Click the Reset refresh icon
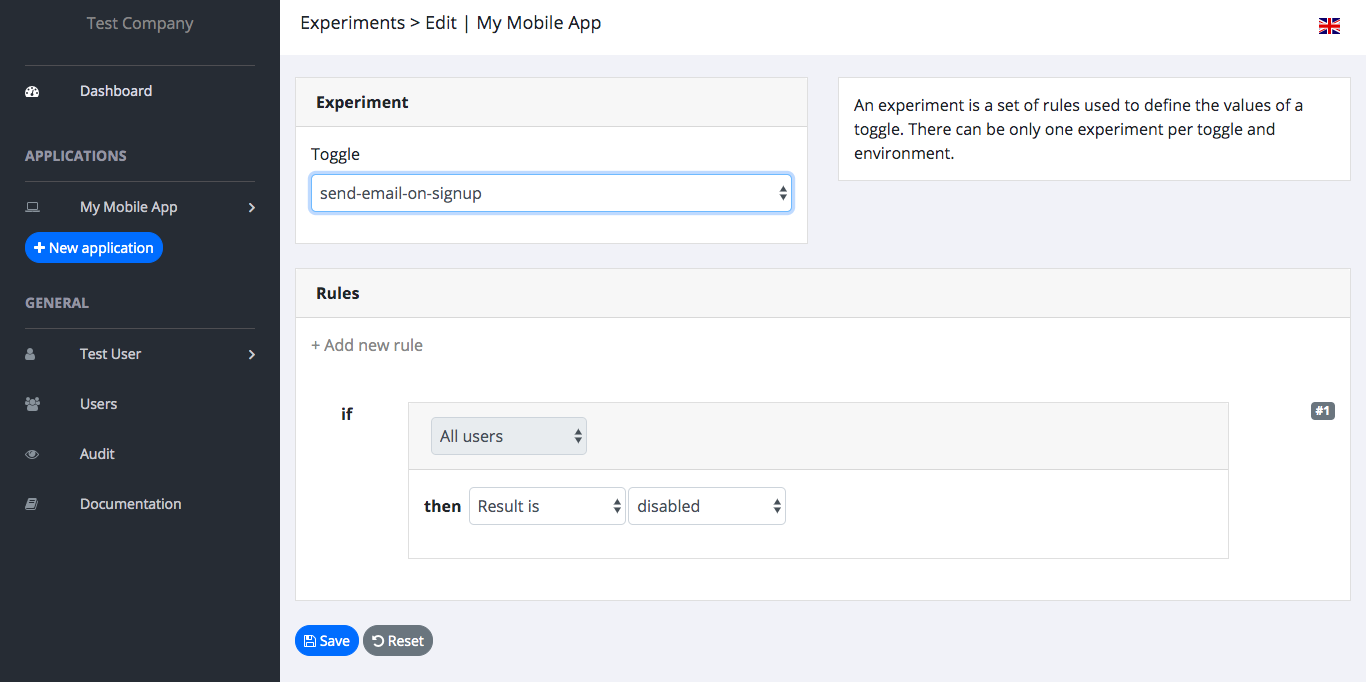 (x=378, y=640)
